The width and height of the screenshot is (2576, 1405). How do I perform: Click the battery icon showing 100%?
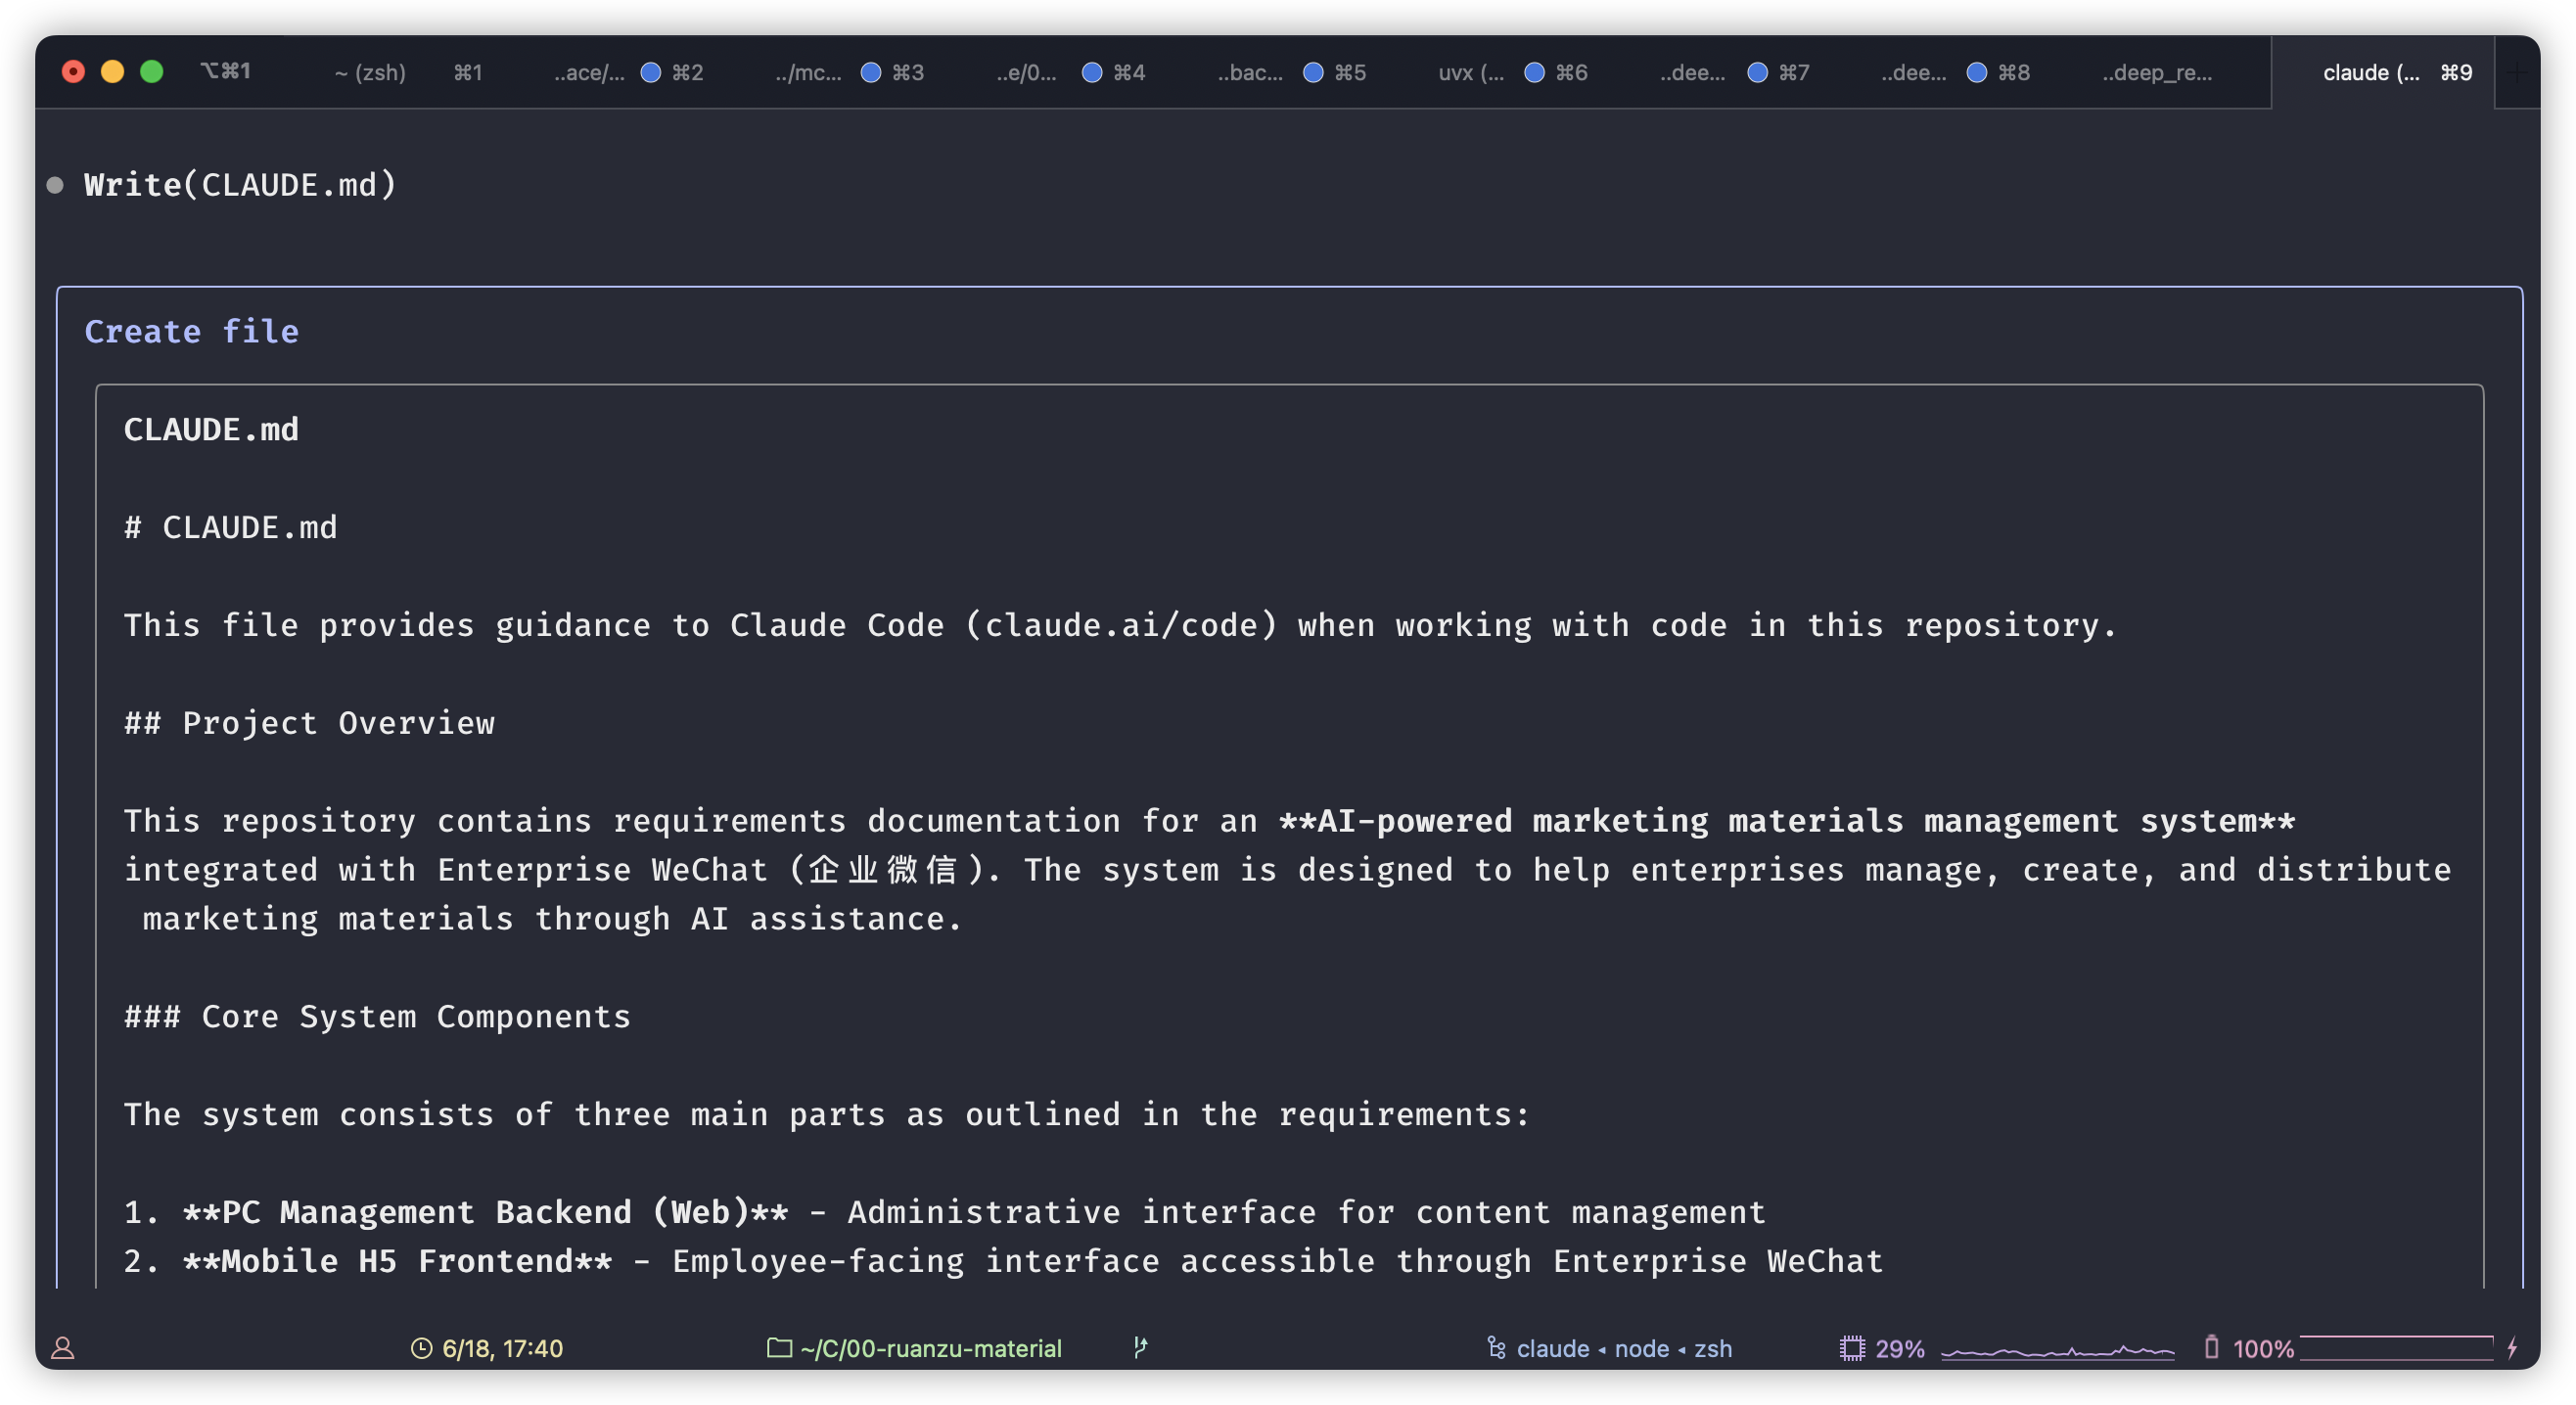tap(2211, 1347)
